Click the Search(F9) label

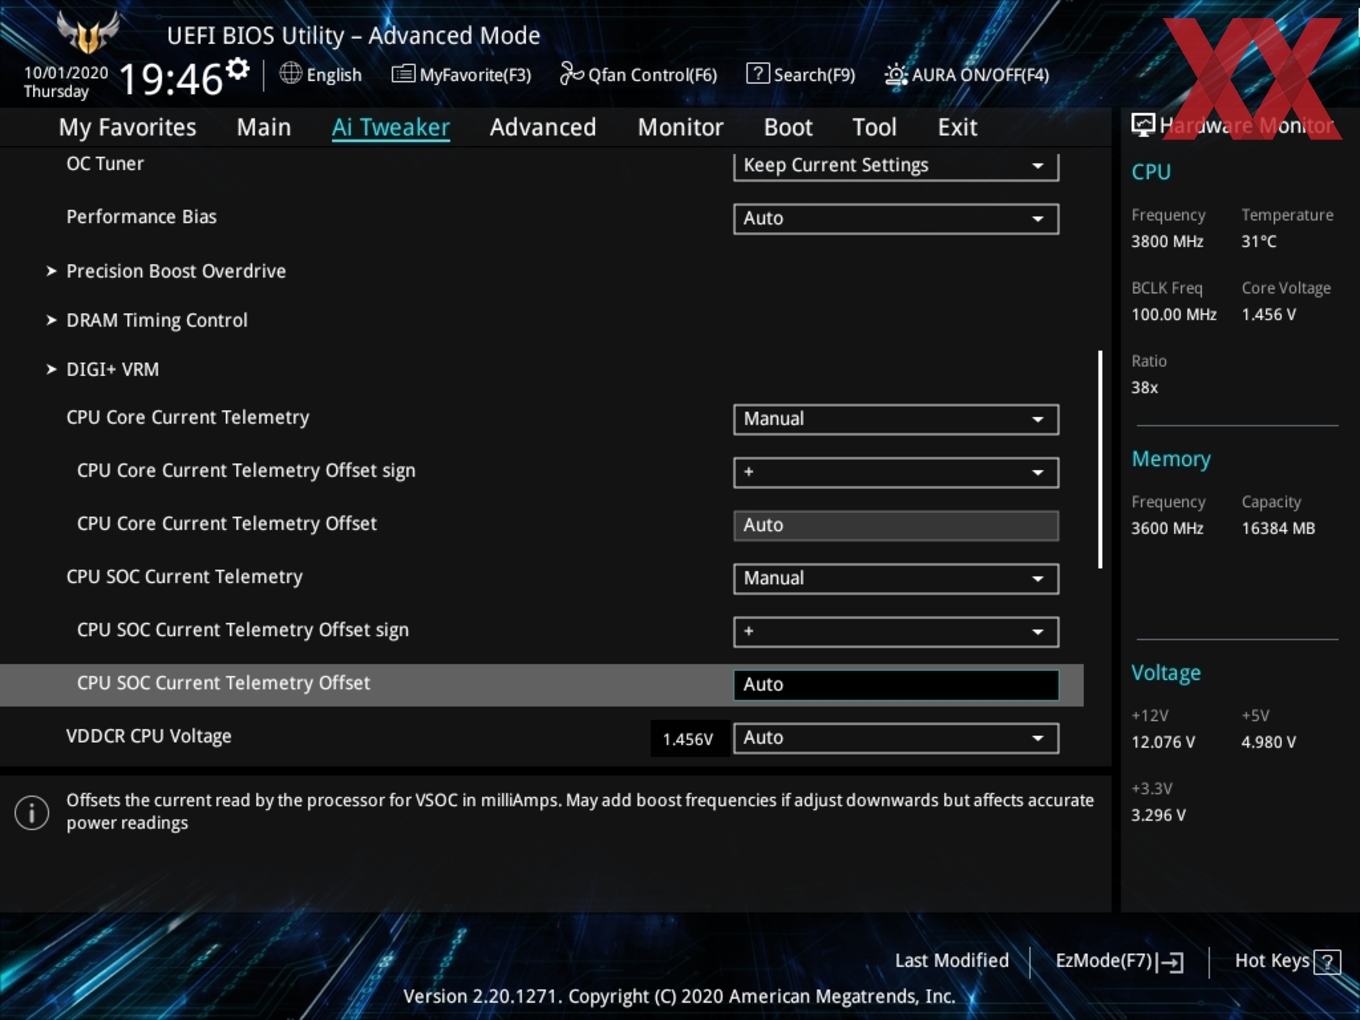coord(815,75)
